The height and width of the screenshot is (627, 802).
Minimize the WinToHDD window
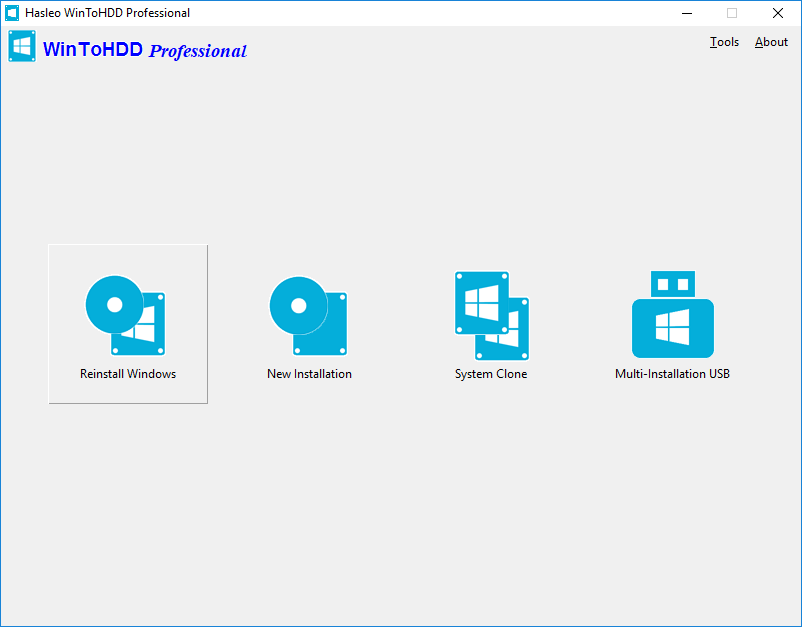686,13
